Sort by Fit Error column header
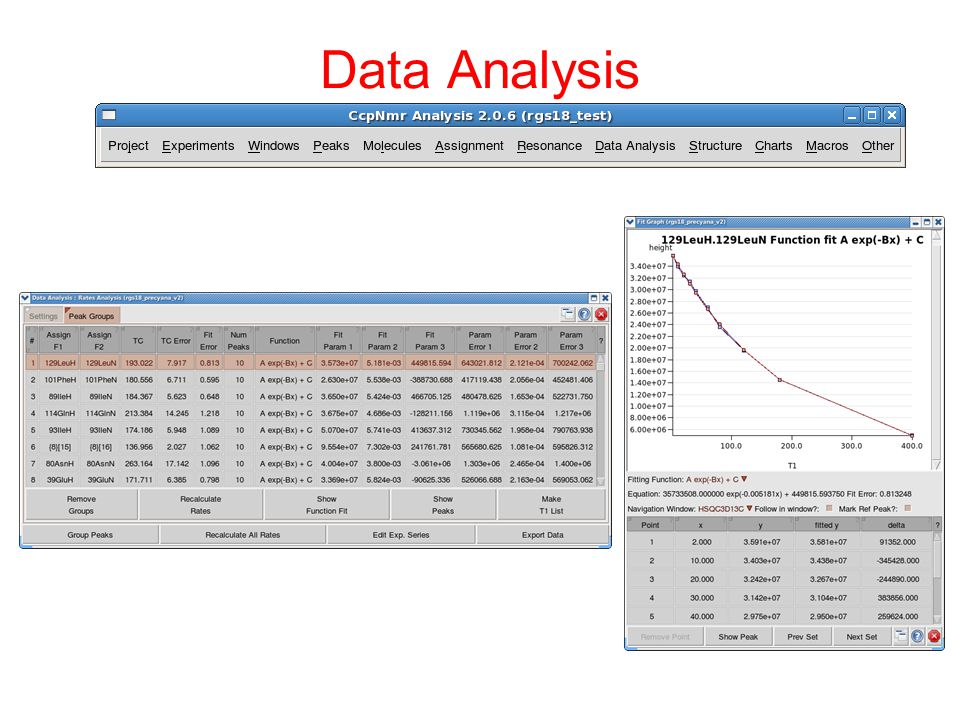Image resolution: width=960 pixels, height=720 pixels. pyautogui.click(x=208, y=340)
